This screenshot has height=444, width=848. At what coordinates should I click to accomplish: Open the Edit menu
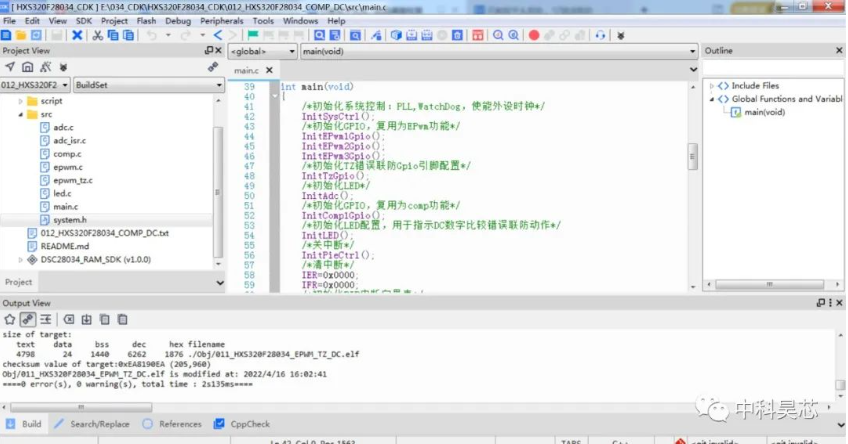pyautogui.click(x=32, y=21)
